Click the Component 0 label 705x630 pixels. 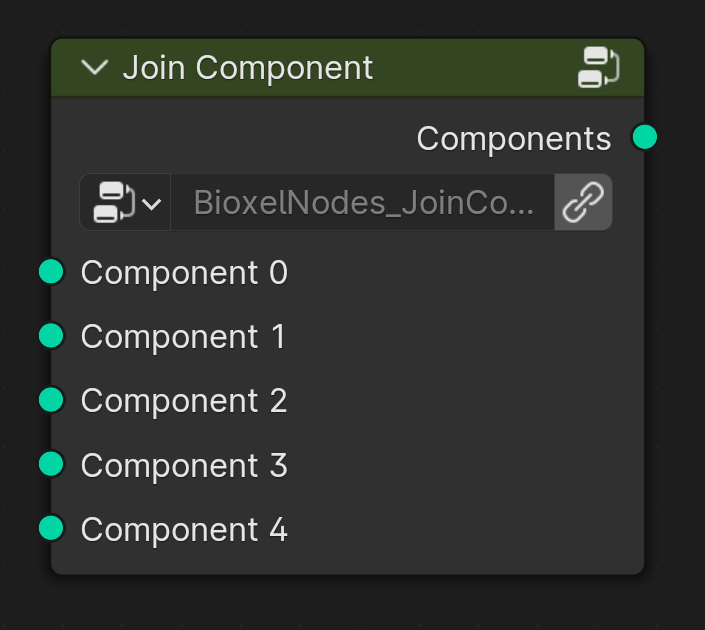[184, 273]
